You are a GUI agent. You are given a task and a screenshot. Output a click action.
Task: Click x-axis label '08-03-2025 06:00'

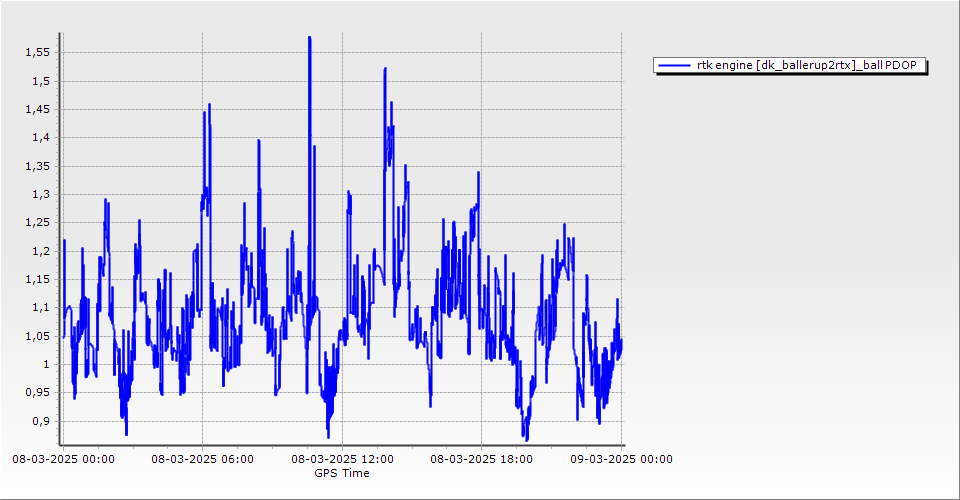click(203, 459)
